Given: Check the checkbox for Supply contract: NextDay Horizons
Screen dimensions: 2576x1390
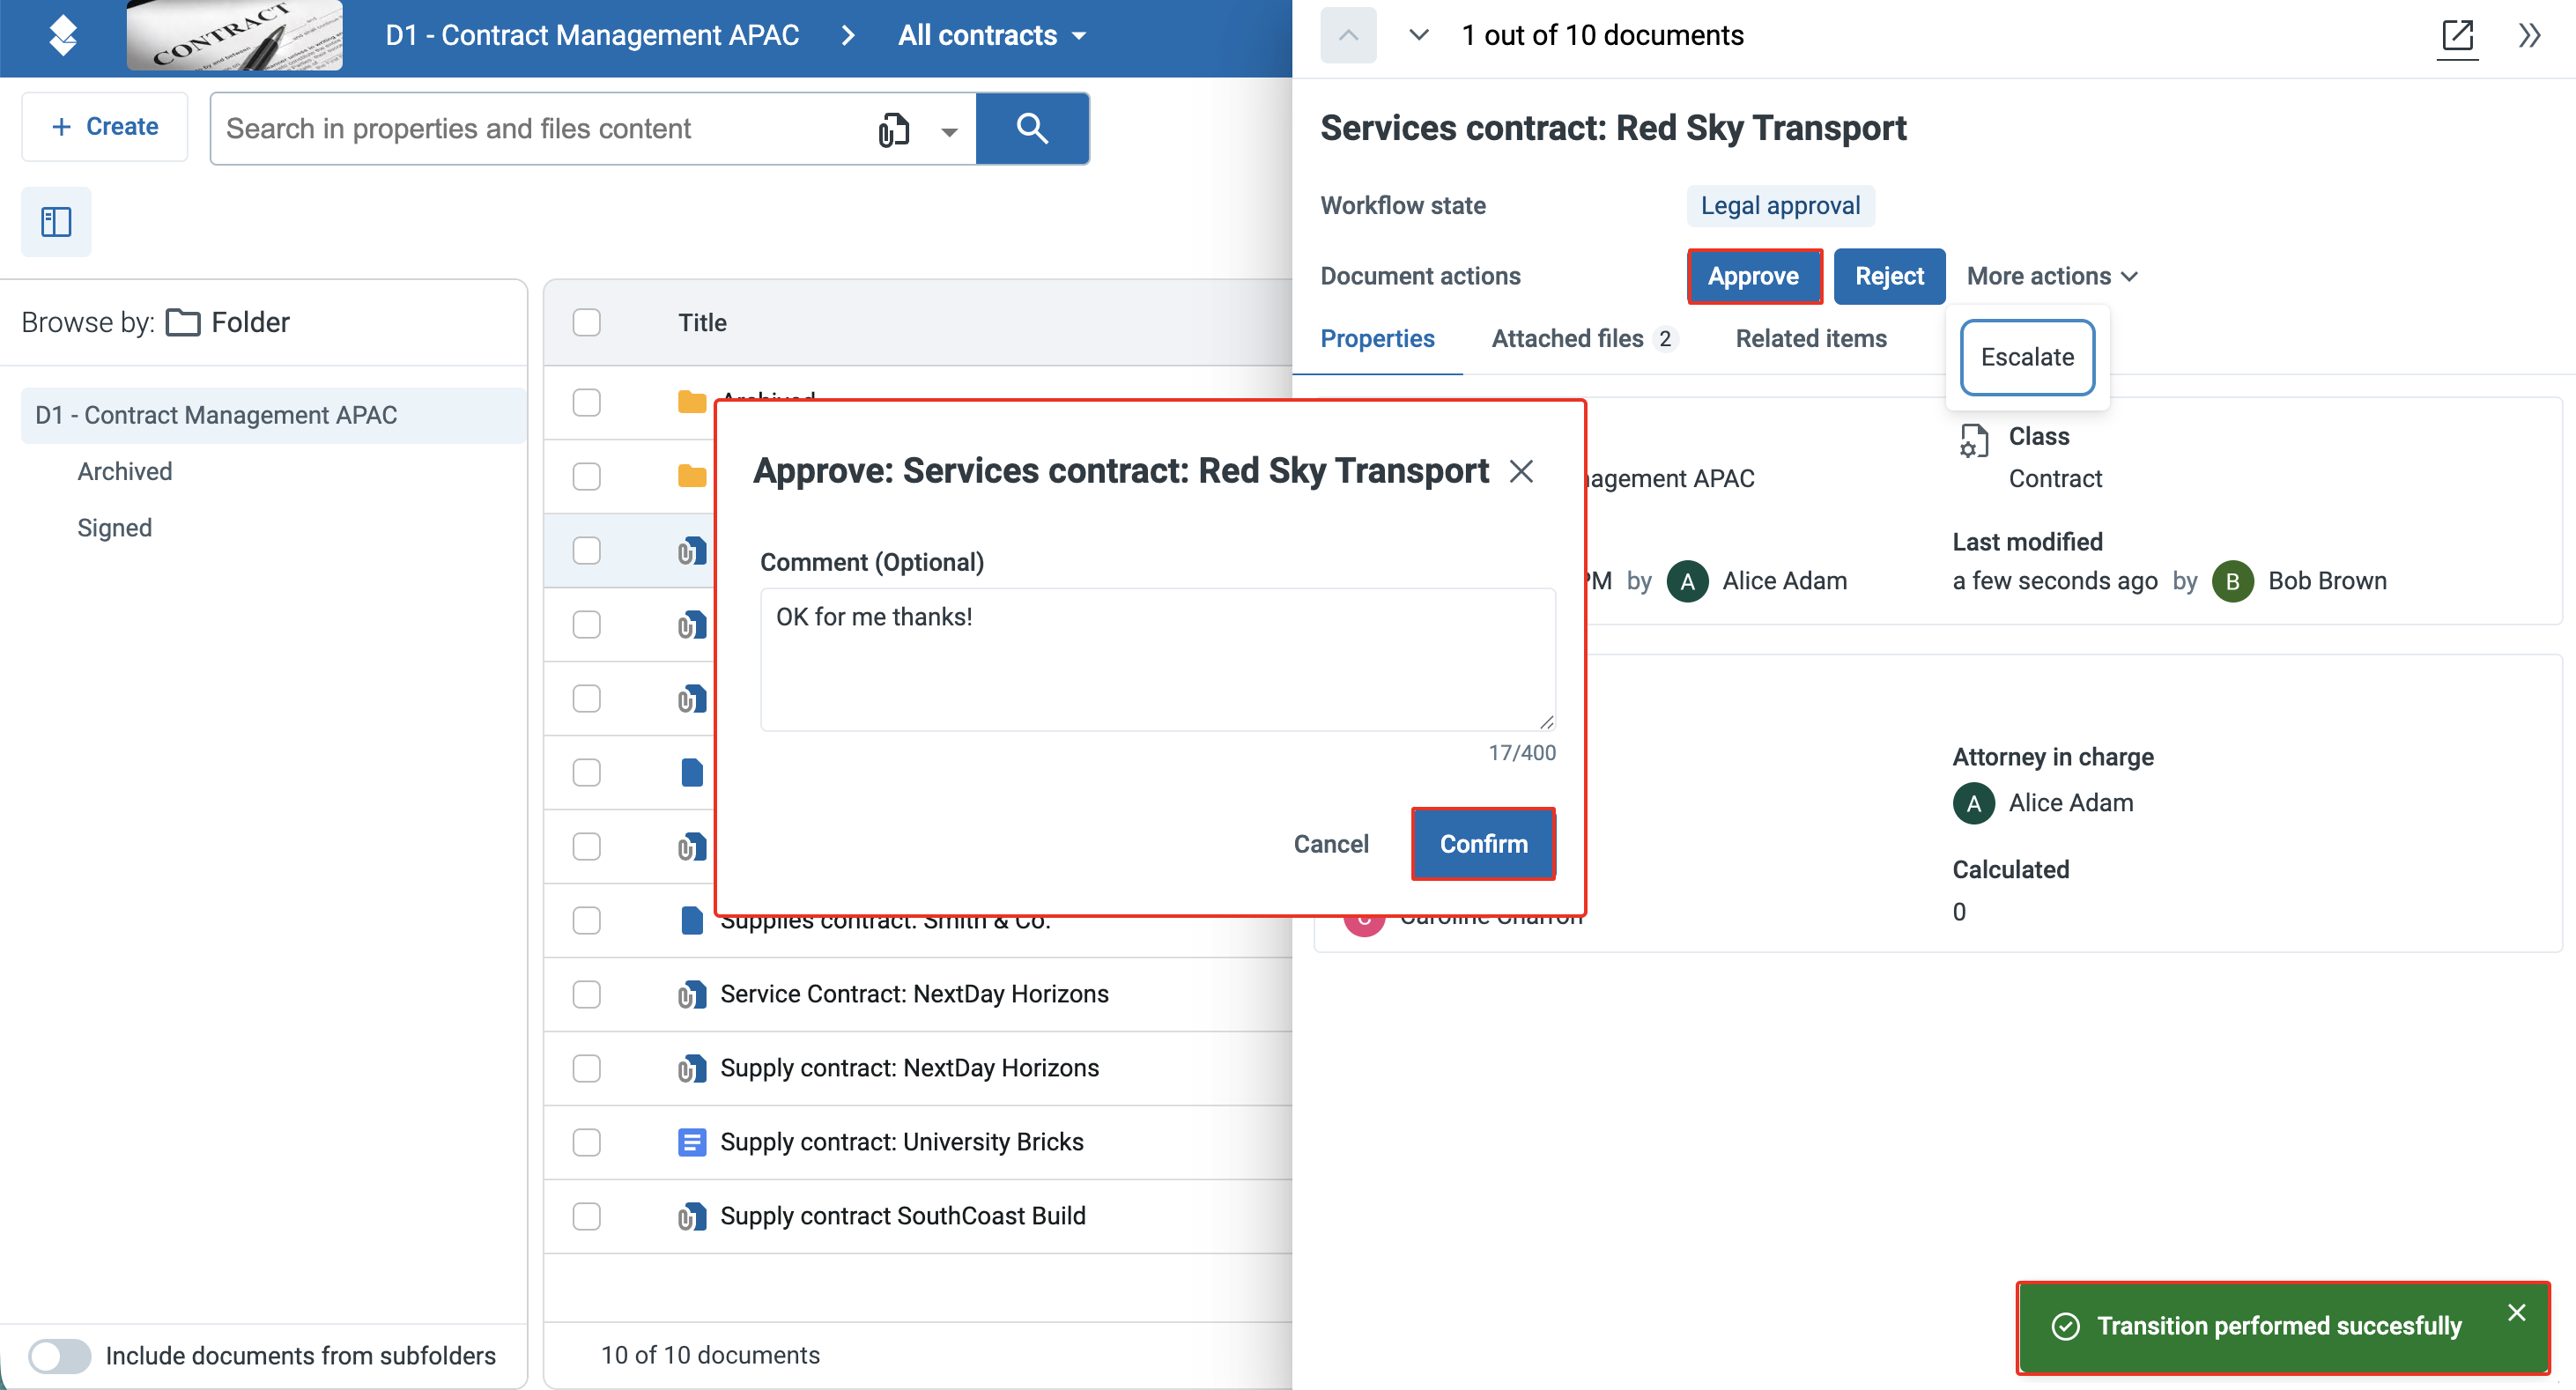Looking at the screenshot, I should coord(587,1069).
